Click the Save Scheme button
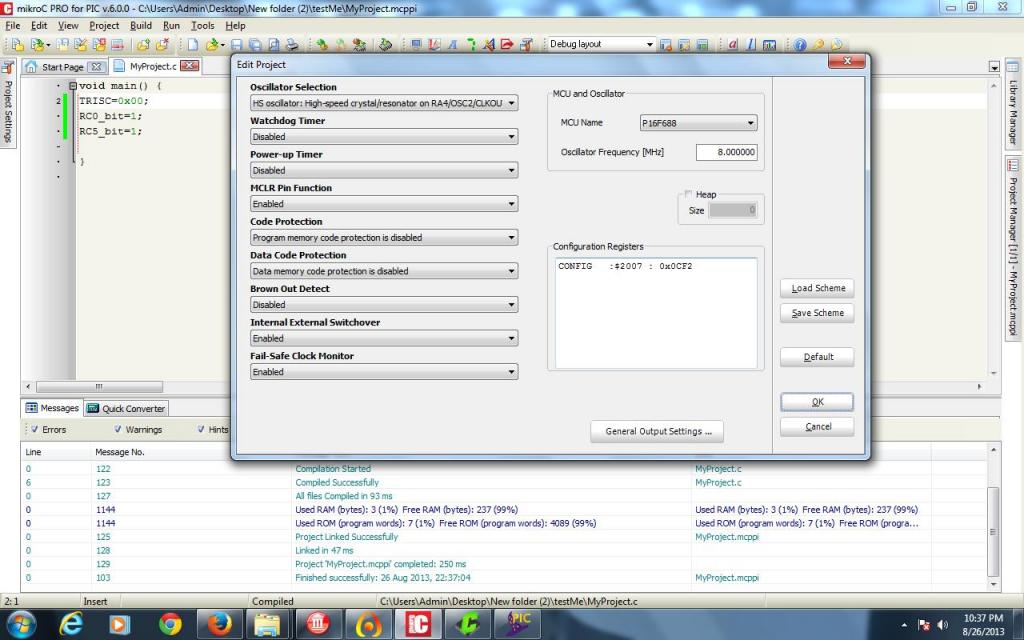The height and width of the screenshot is (640, 1024). tap(817, 313)
